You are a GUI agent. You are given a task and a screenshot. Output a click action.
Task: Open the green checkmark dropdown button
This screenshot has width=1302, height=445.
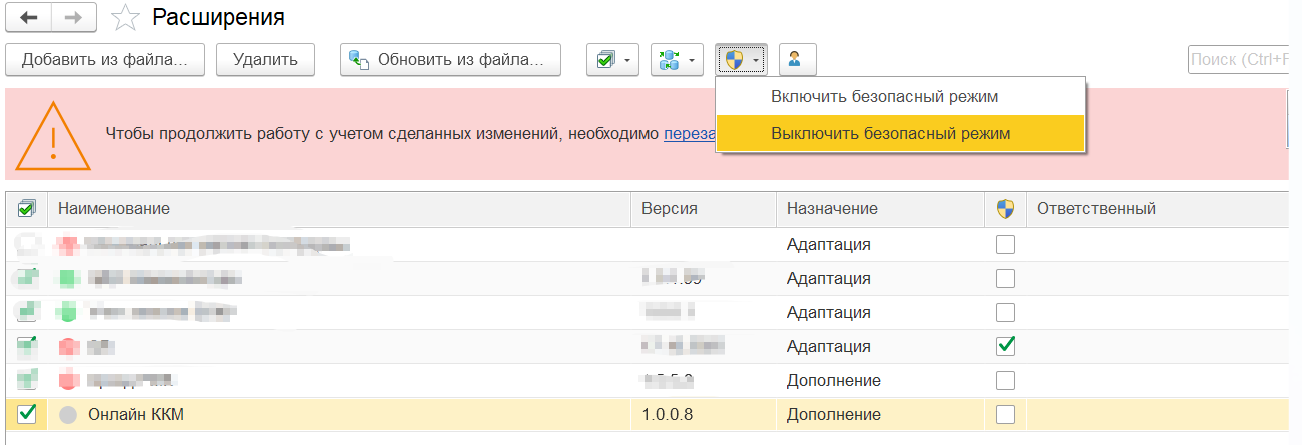tap(613, 60)
